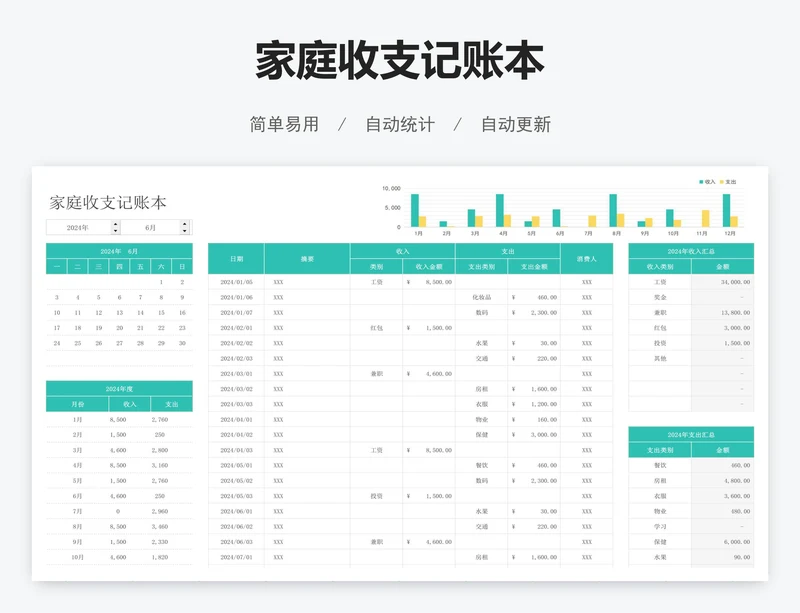Screen dimensions: 800x613
Task: Click the 2024年 6月 calendar title header
Action: (119, 251)
